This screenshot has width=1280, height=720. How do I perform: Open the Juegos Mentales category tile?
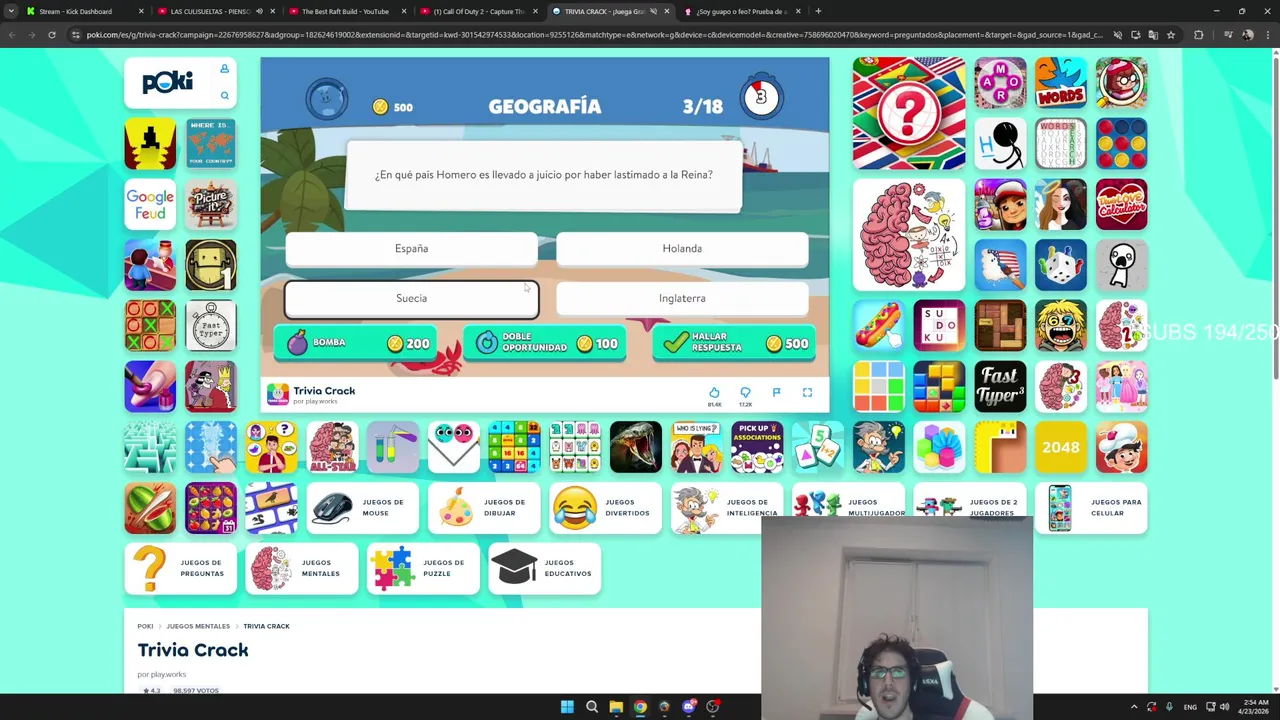302,569
